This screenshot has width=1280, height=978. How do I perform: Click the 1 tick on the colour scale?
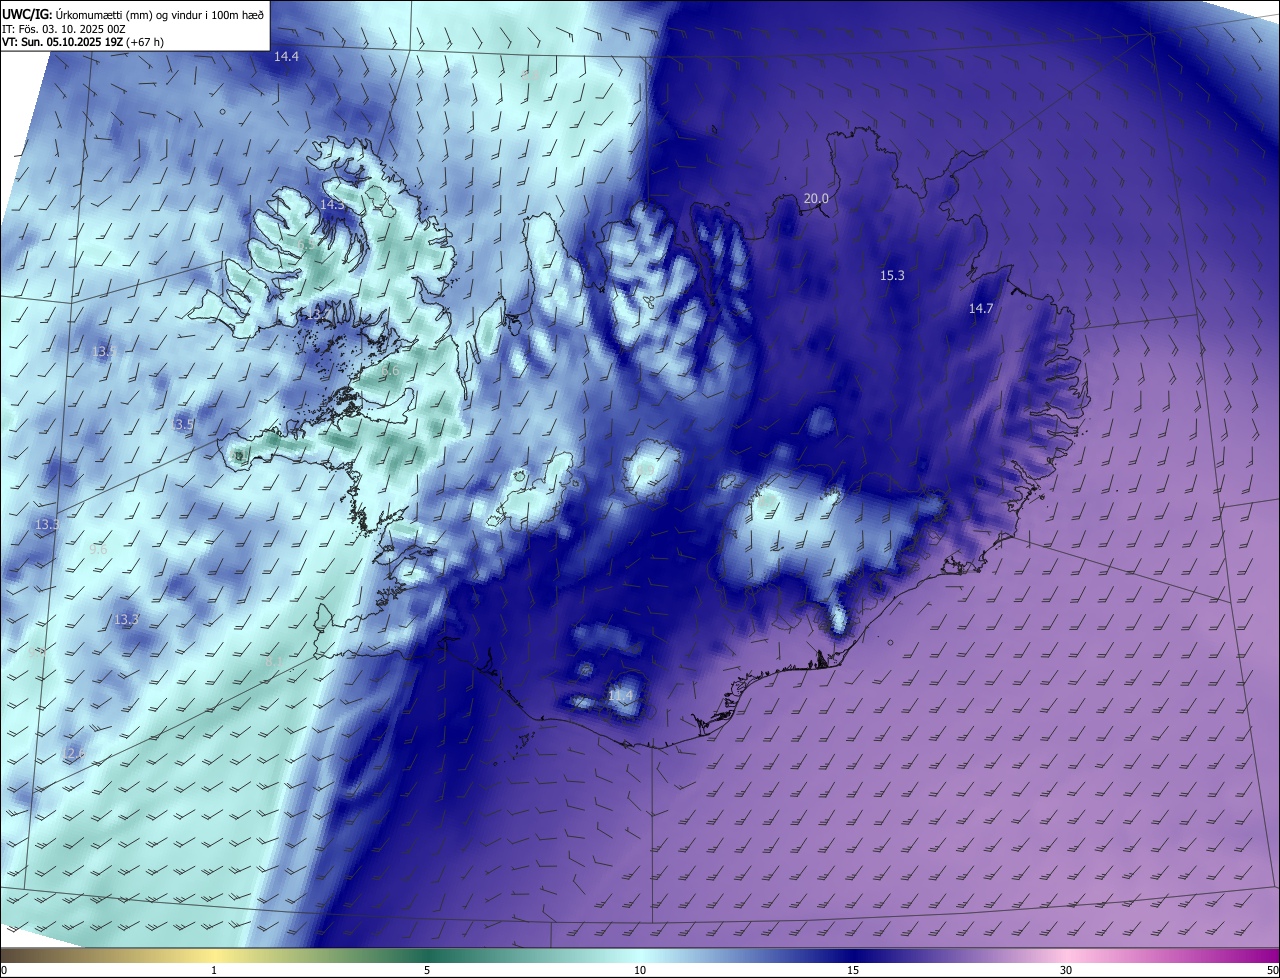click(x=215, y=970)
